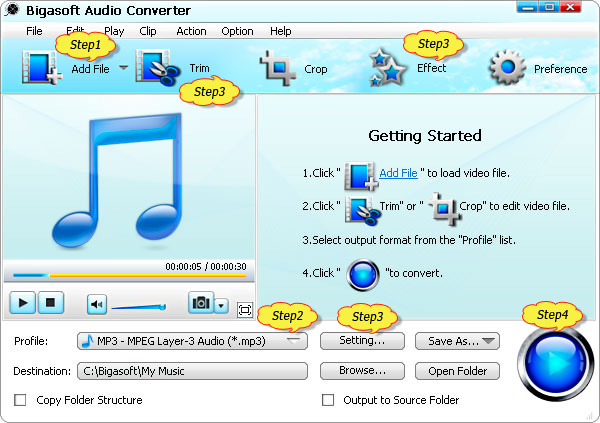Click the music note preview thumbnail

coord(117,180)
